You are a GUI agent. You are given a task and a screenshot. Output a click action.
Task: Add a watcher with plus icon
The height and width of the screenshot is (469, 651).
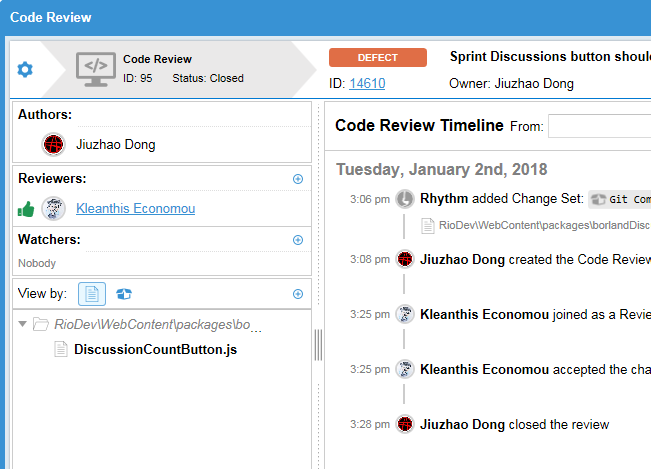[x=297, y=240]
